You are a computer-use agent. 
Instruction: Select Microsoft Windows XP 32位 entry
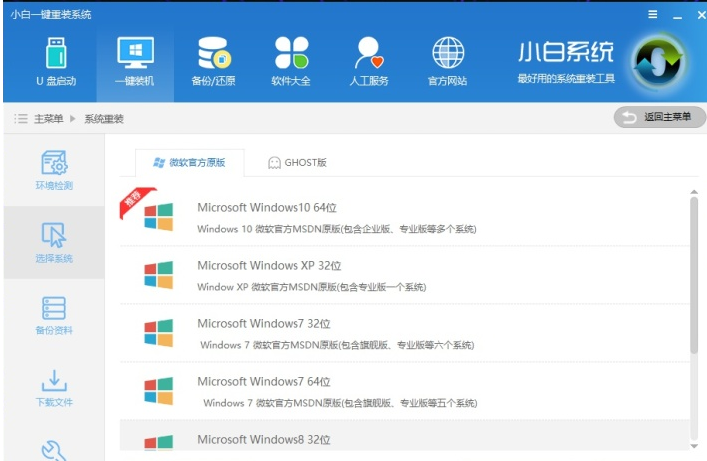click(x=404, y=275)
